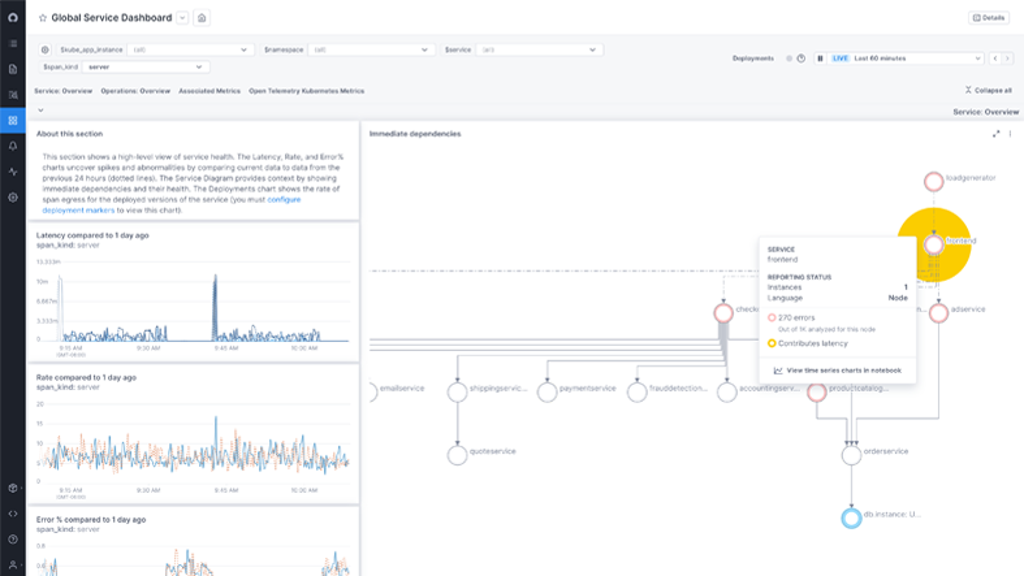Select the frauddetection node
1024x576 pixels.
point(637,392)
